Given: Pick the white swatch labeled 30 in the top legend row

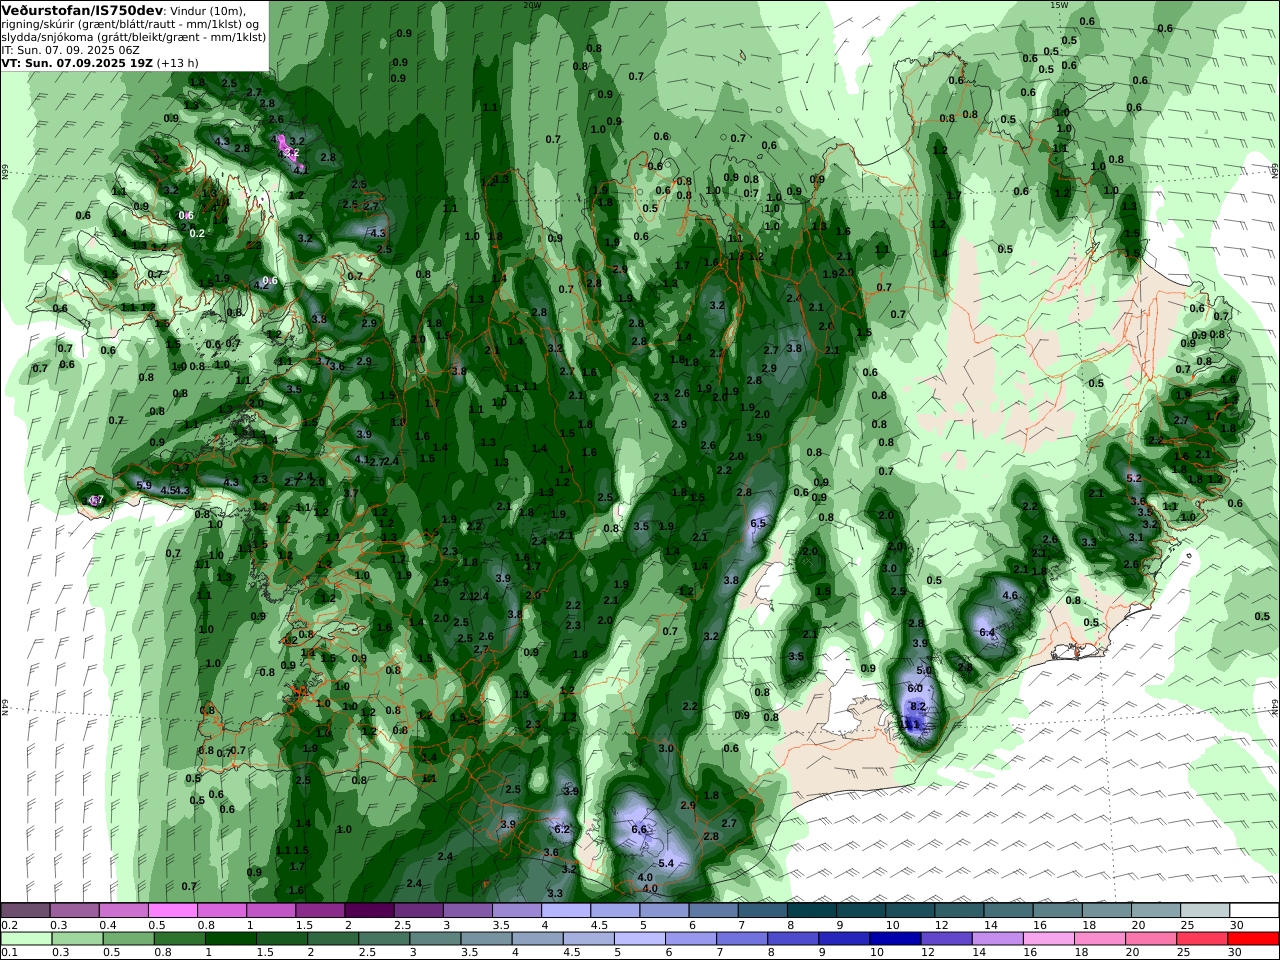Looking at the screenshot, I should point(1253,910).
